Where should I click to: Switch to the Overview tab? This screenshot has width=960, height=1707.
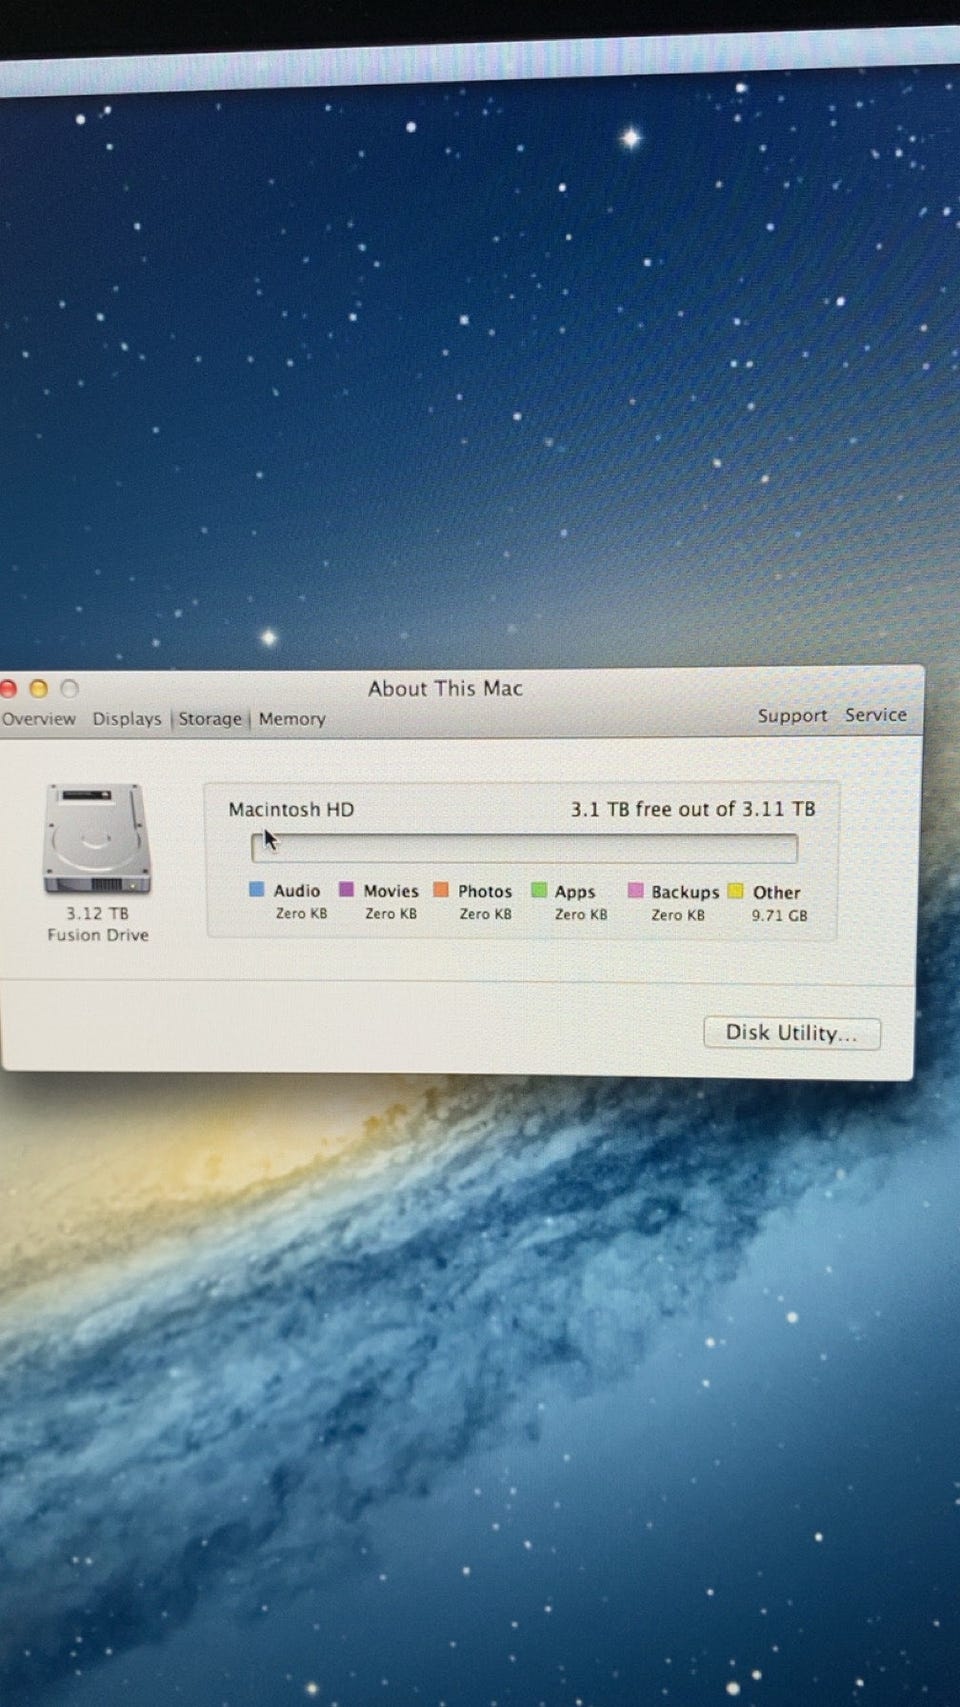click(x=38, y=719)
